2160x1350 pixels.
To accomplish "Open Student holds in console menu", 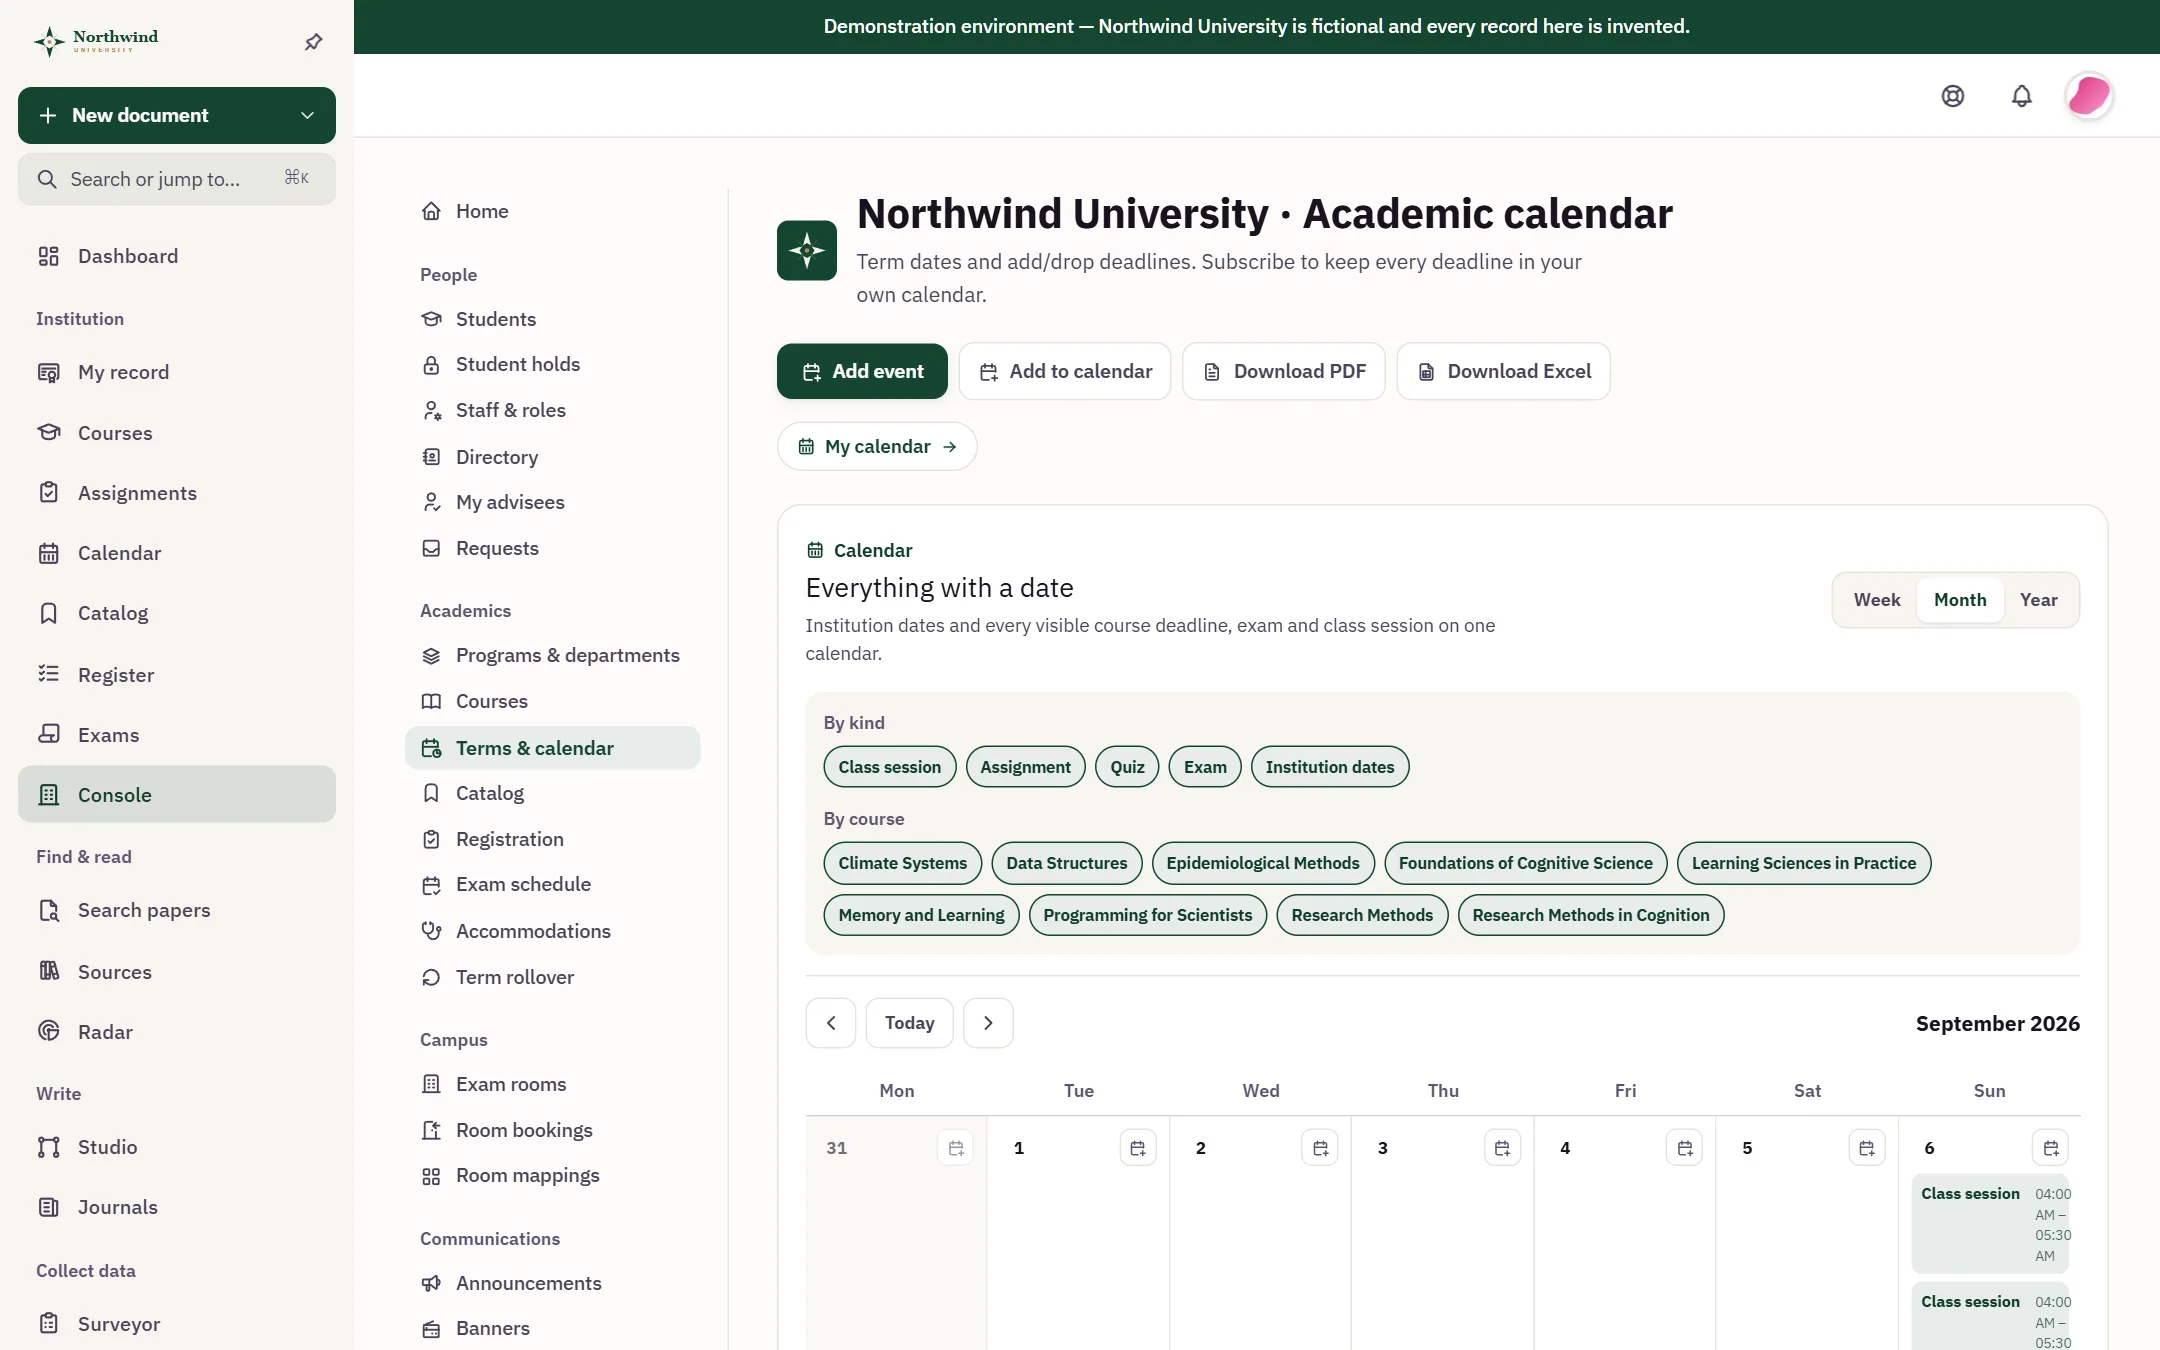I will 552,364.
